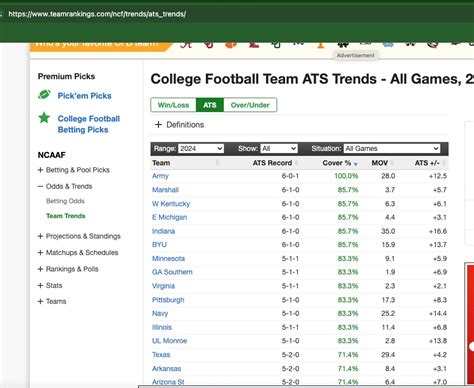Open the Show All dropdown
The height and width of the screenshot is (388, 474).
tap(279, 148)
